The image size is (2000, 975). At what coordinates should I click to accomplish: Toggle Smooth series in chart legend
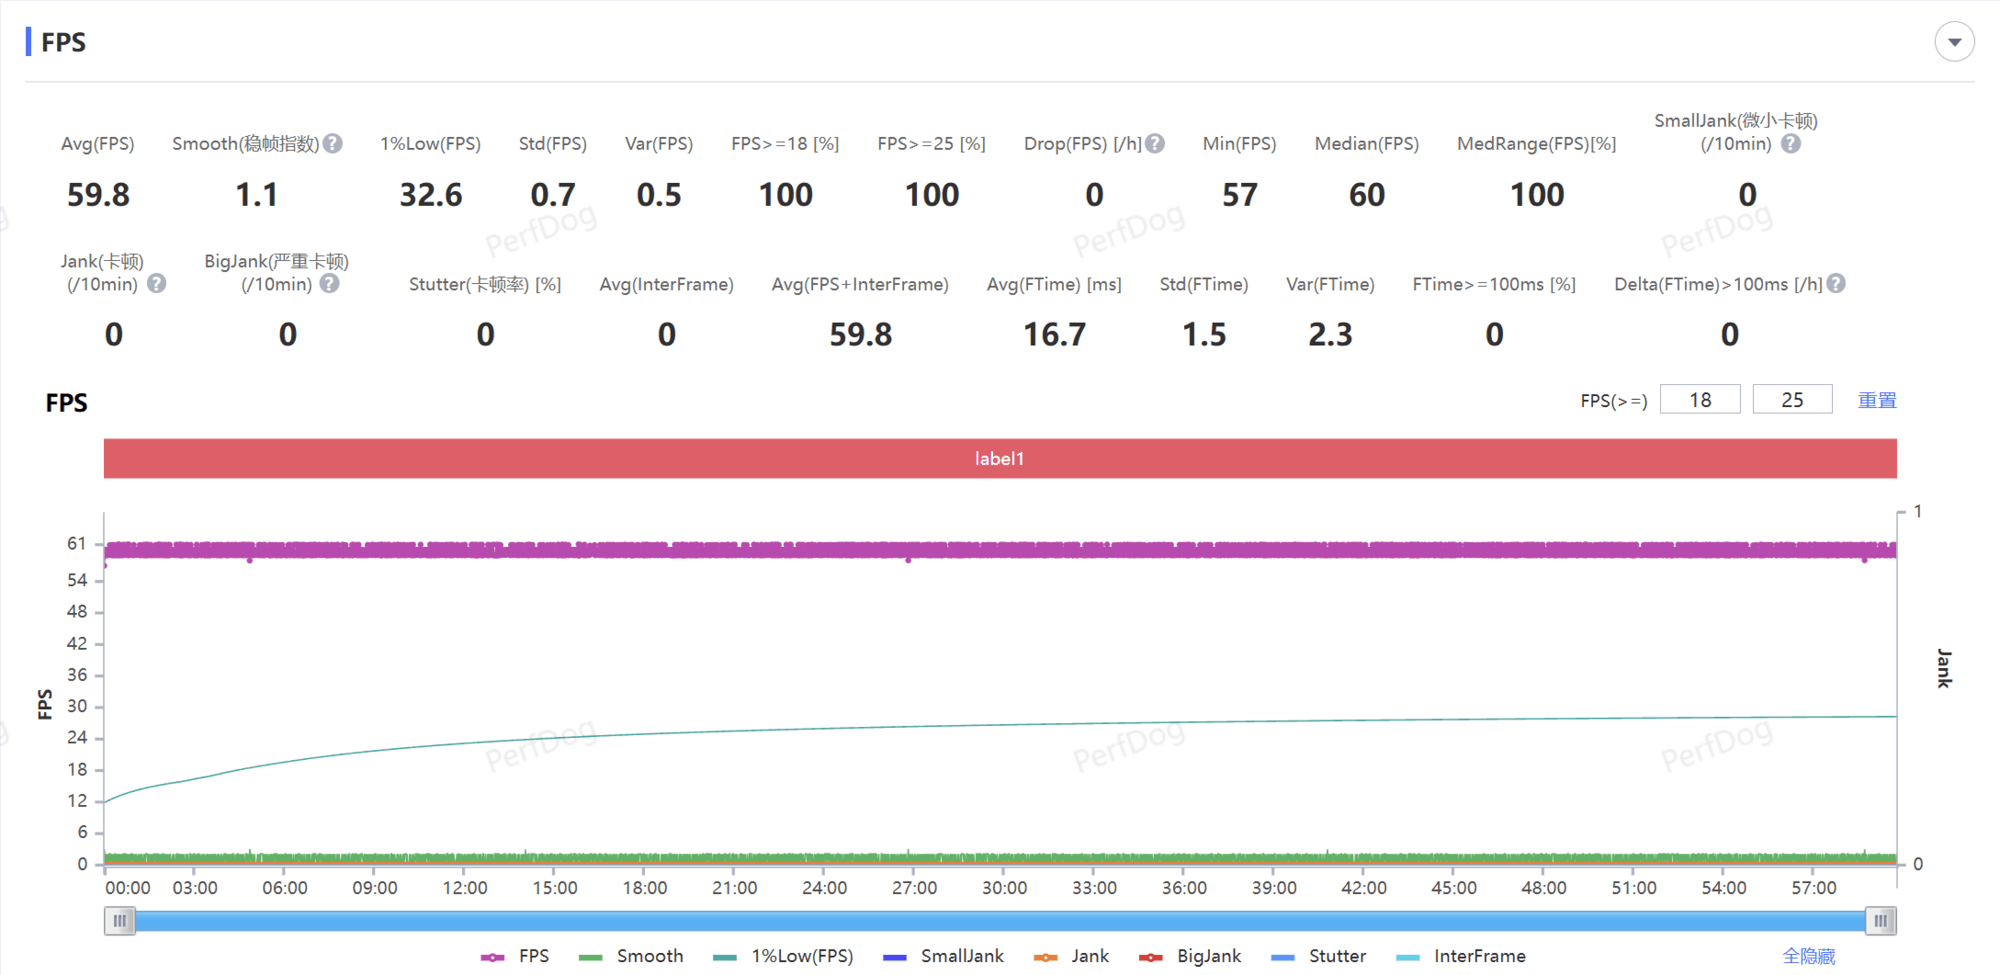click(x=632, y=957)
